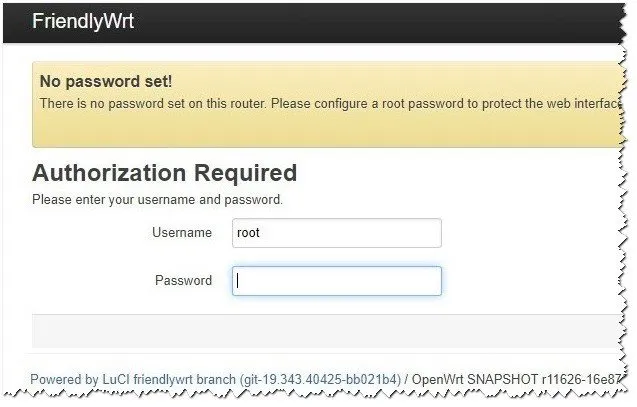
Task: Click the Username label
Action: click(x=182, y=233)
